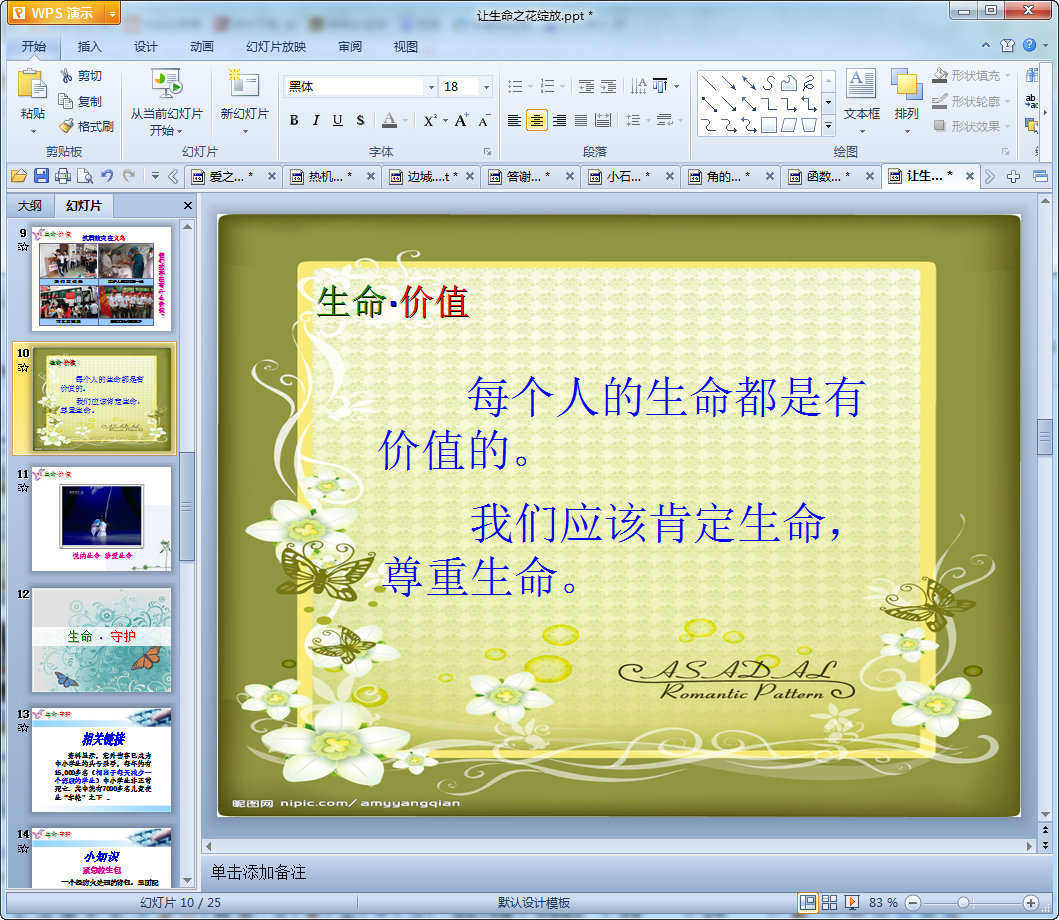
Task: Save the presentation with the floppy disk icon
Action: (41, 176)
